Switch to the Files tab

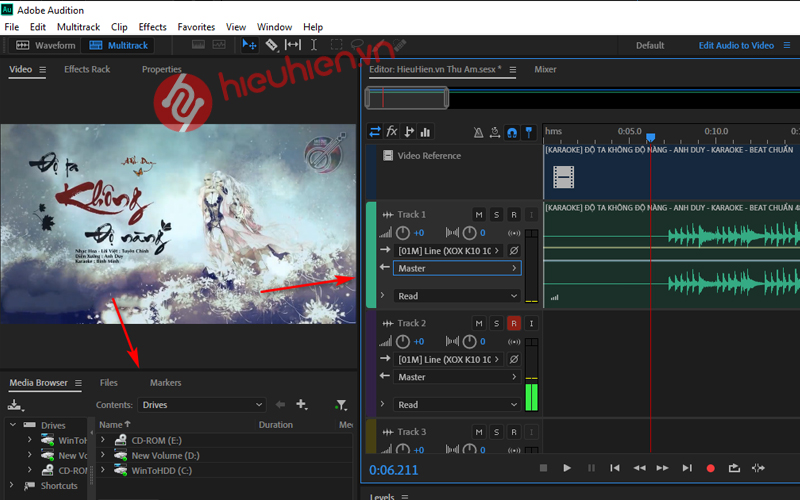pyautogui.click(x=109, y=383)
